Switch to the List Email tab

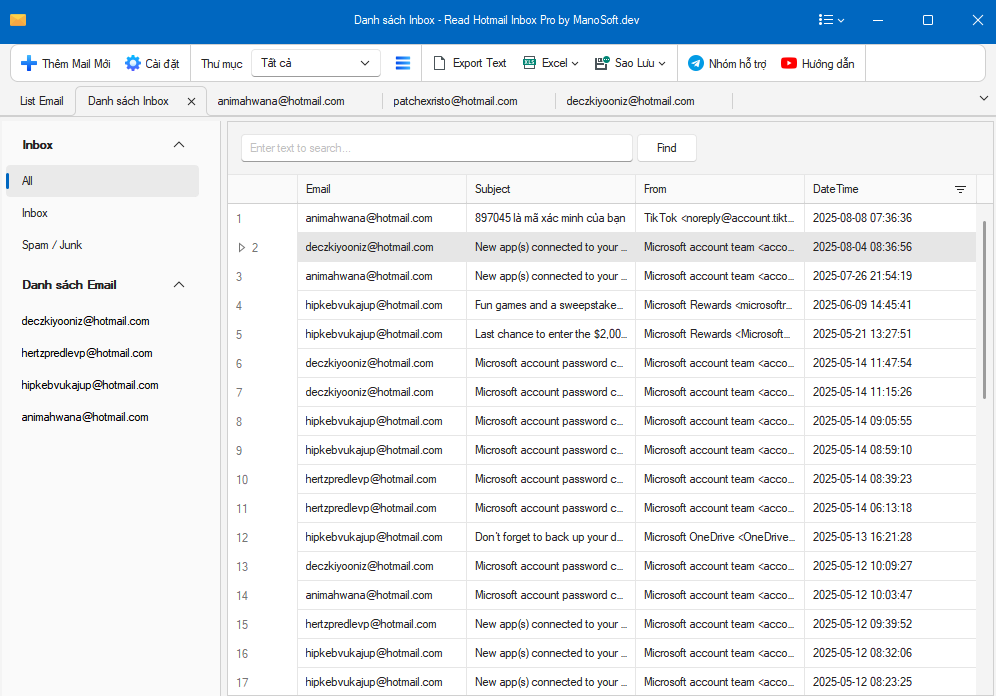point(41,101)
